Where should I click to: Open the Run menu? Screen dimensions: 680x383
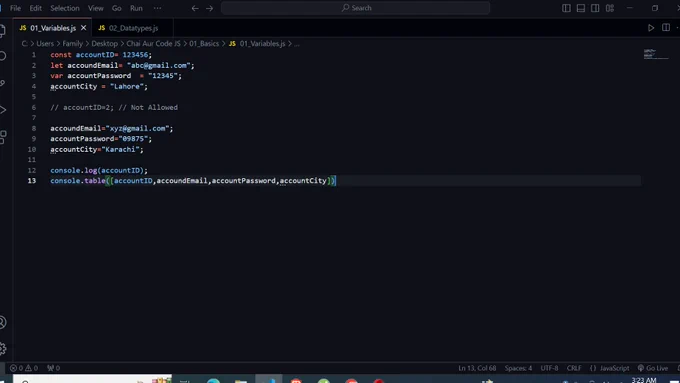136,8
